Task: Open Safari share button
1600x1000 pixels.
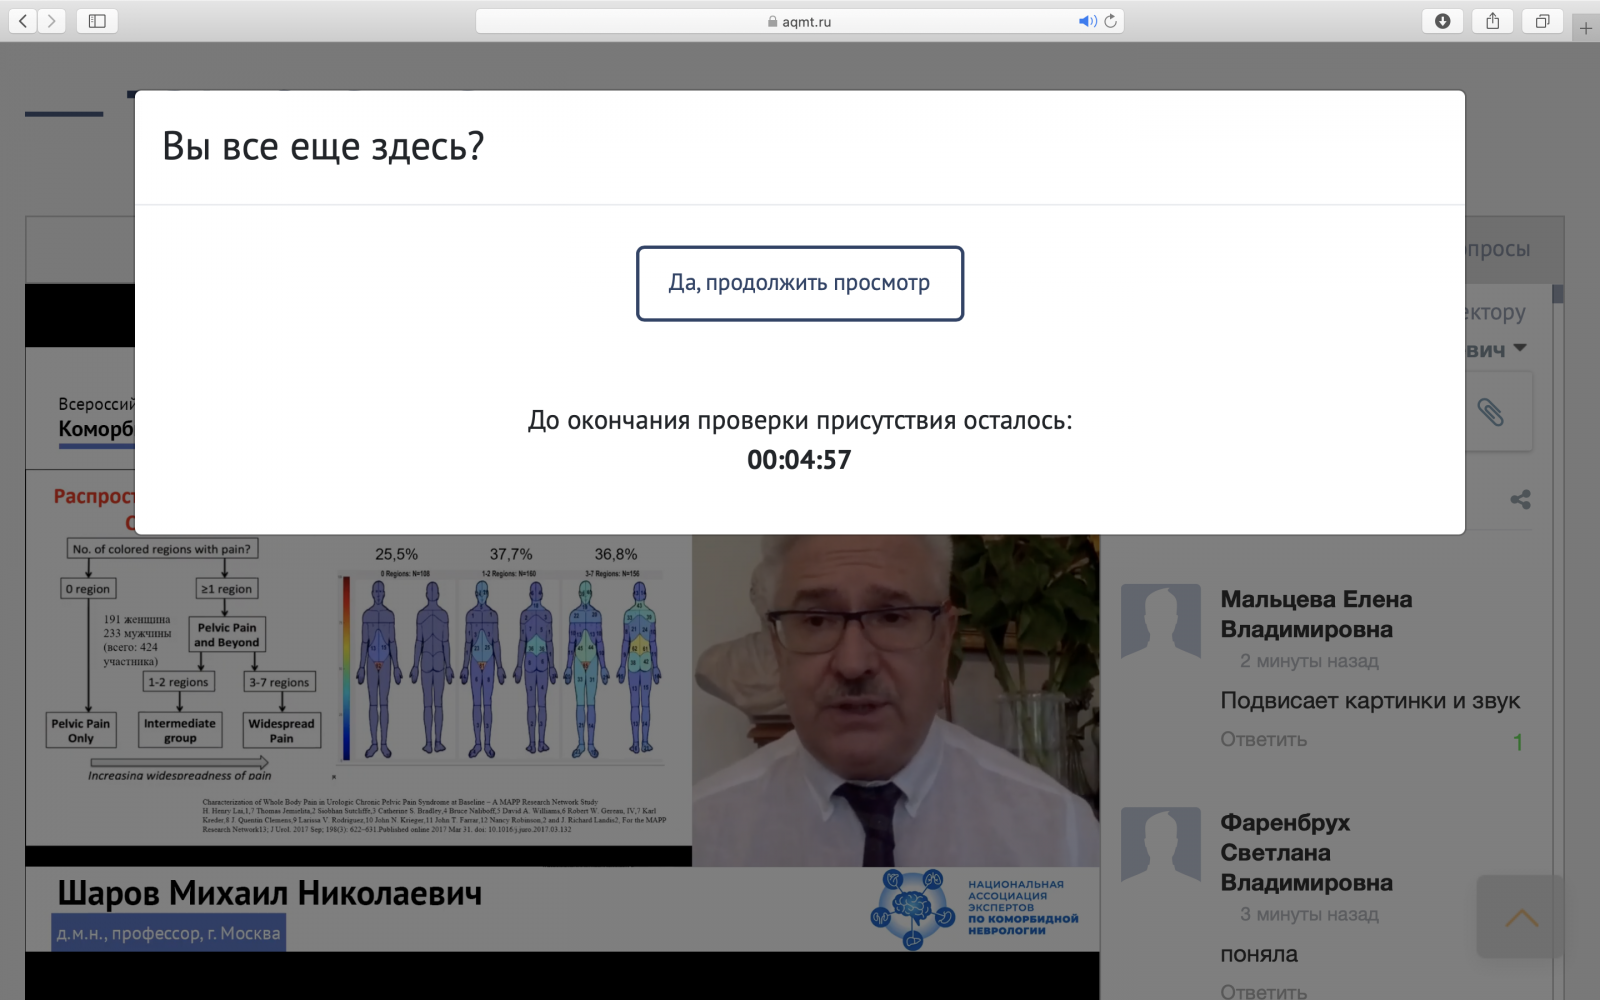Action: click(x=1493, y=21)
